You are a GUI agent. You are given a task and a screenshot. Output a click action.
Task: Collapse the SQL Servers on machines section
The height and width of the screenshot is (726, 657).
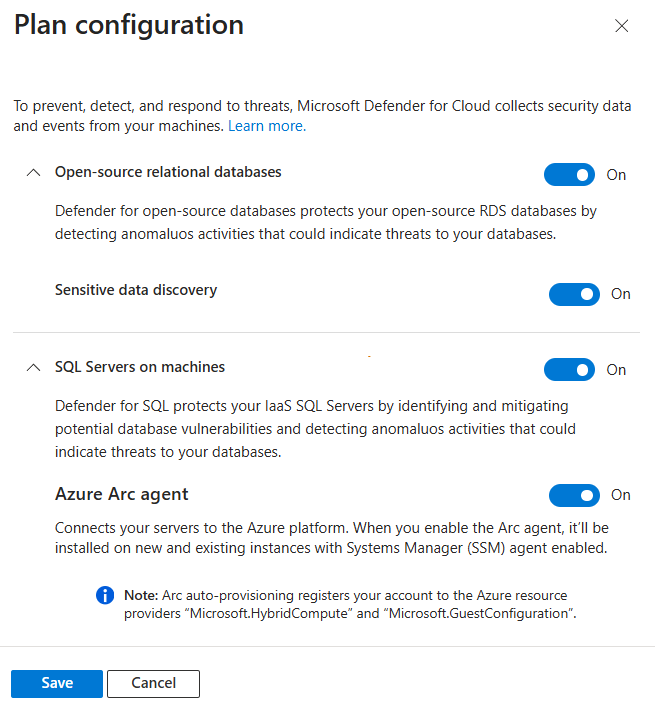click(33, 369)
